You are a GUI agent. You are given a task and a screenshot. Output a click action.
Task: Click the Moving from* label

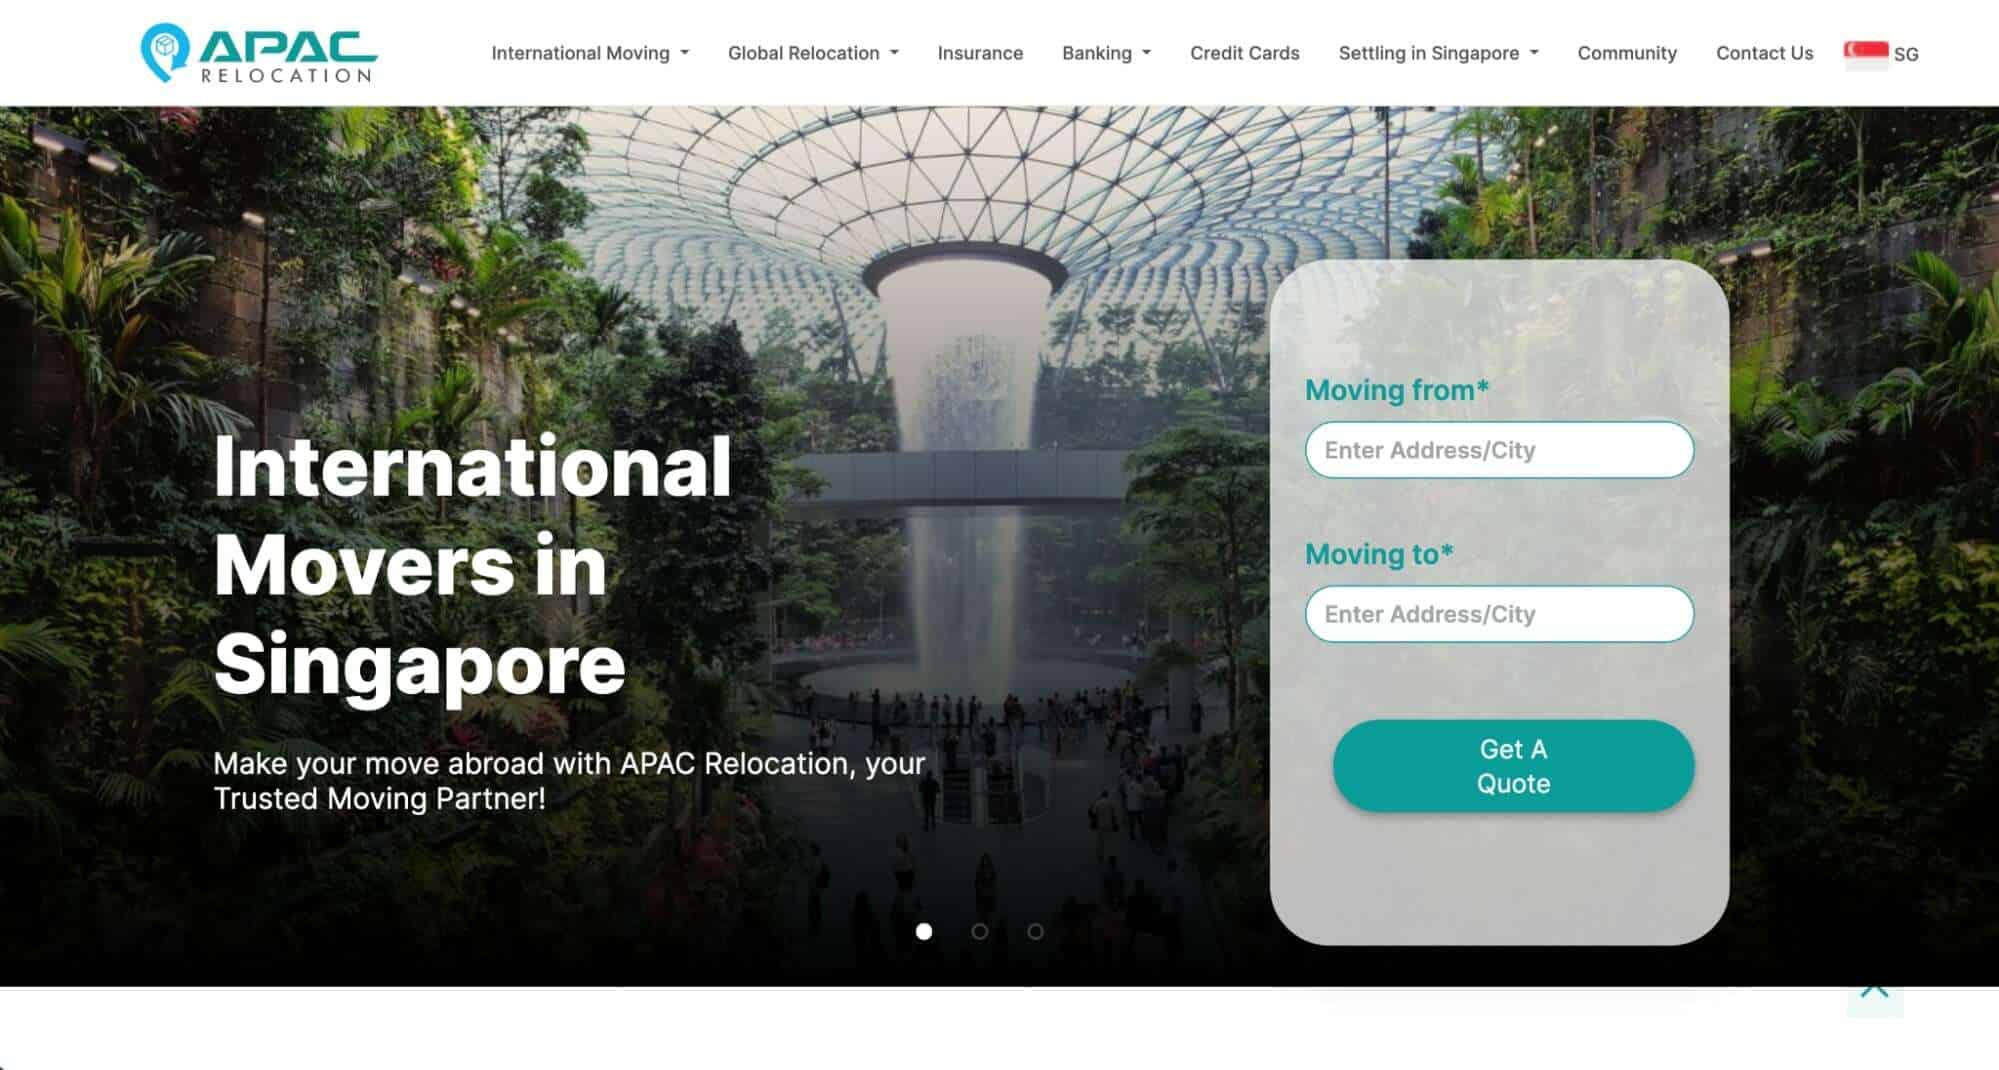coord(1397,390)
